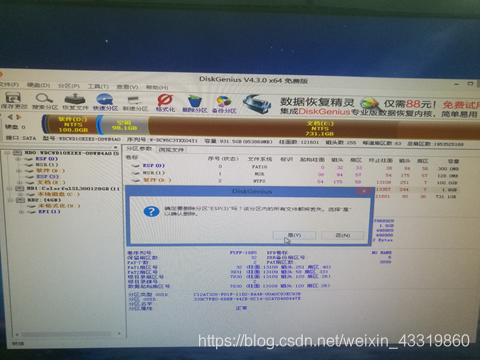Viewport: 480px width, 360px height.
Task: Select the 软件(D:) NTFS 100.0GB partition bar
Action: coord(72,124)
